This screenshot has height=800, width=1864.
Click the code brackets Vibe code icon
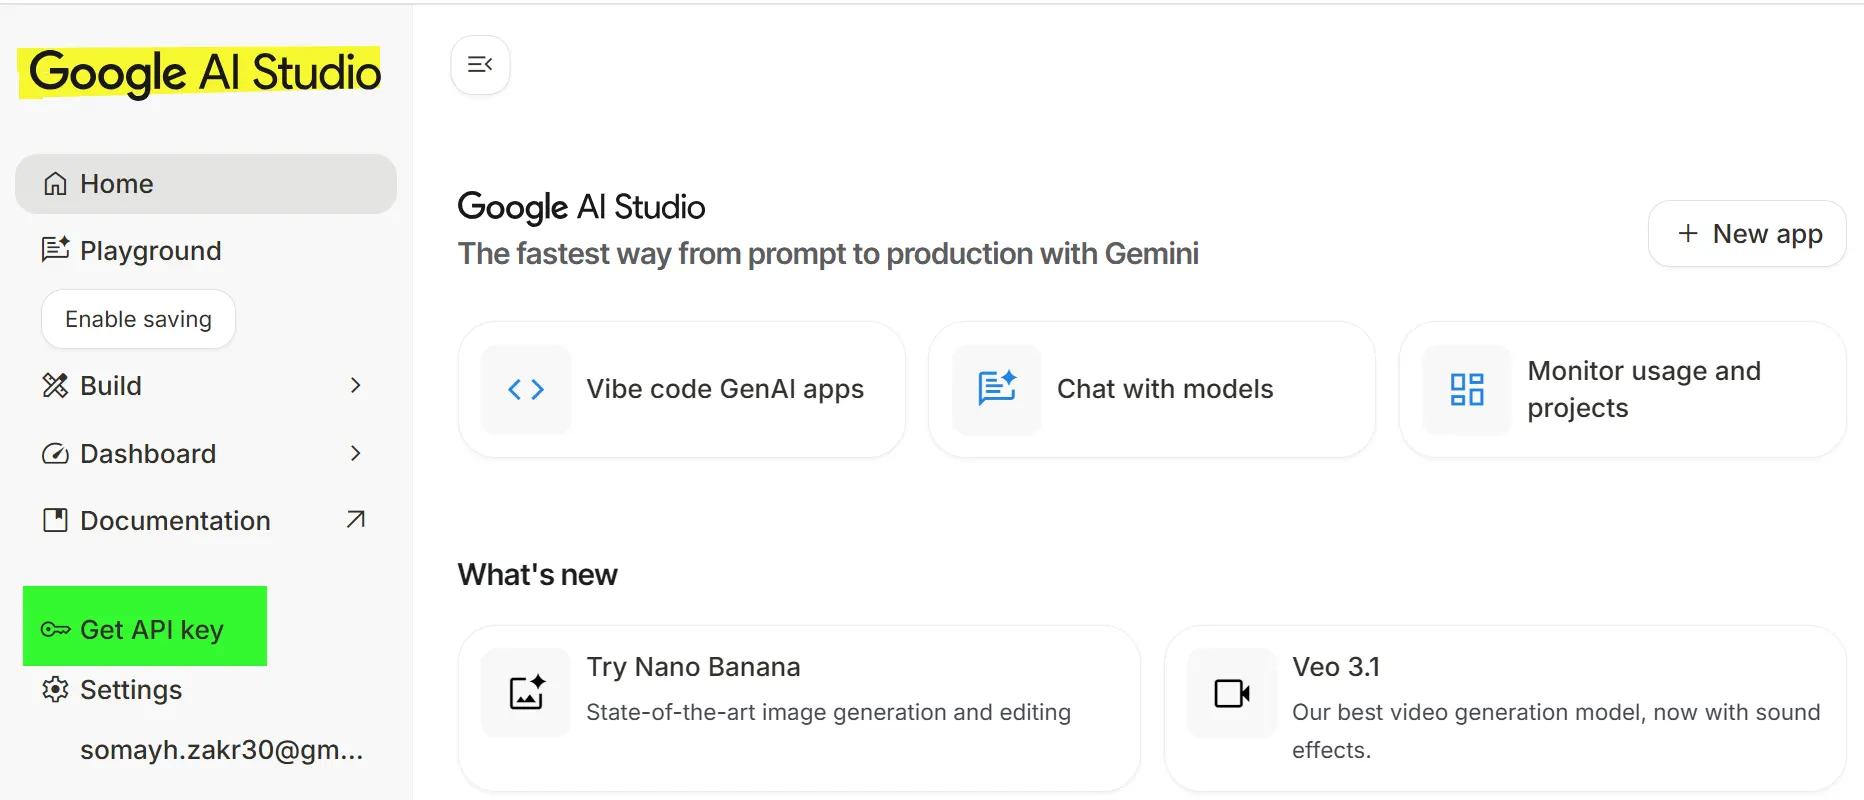(x=526, y=389)
